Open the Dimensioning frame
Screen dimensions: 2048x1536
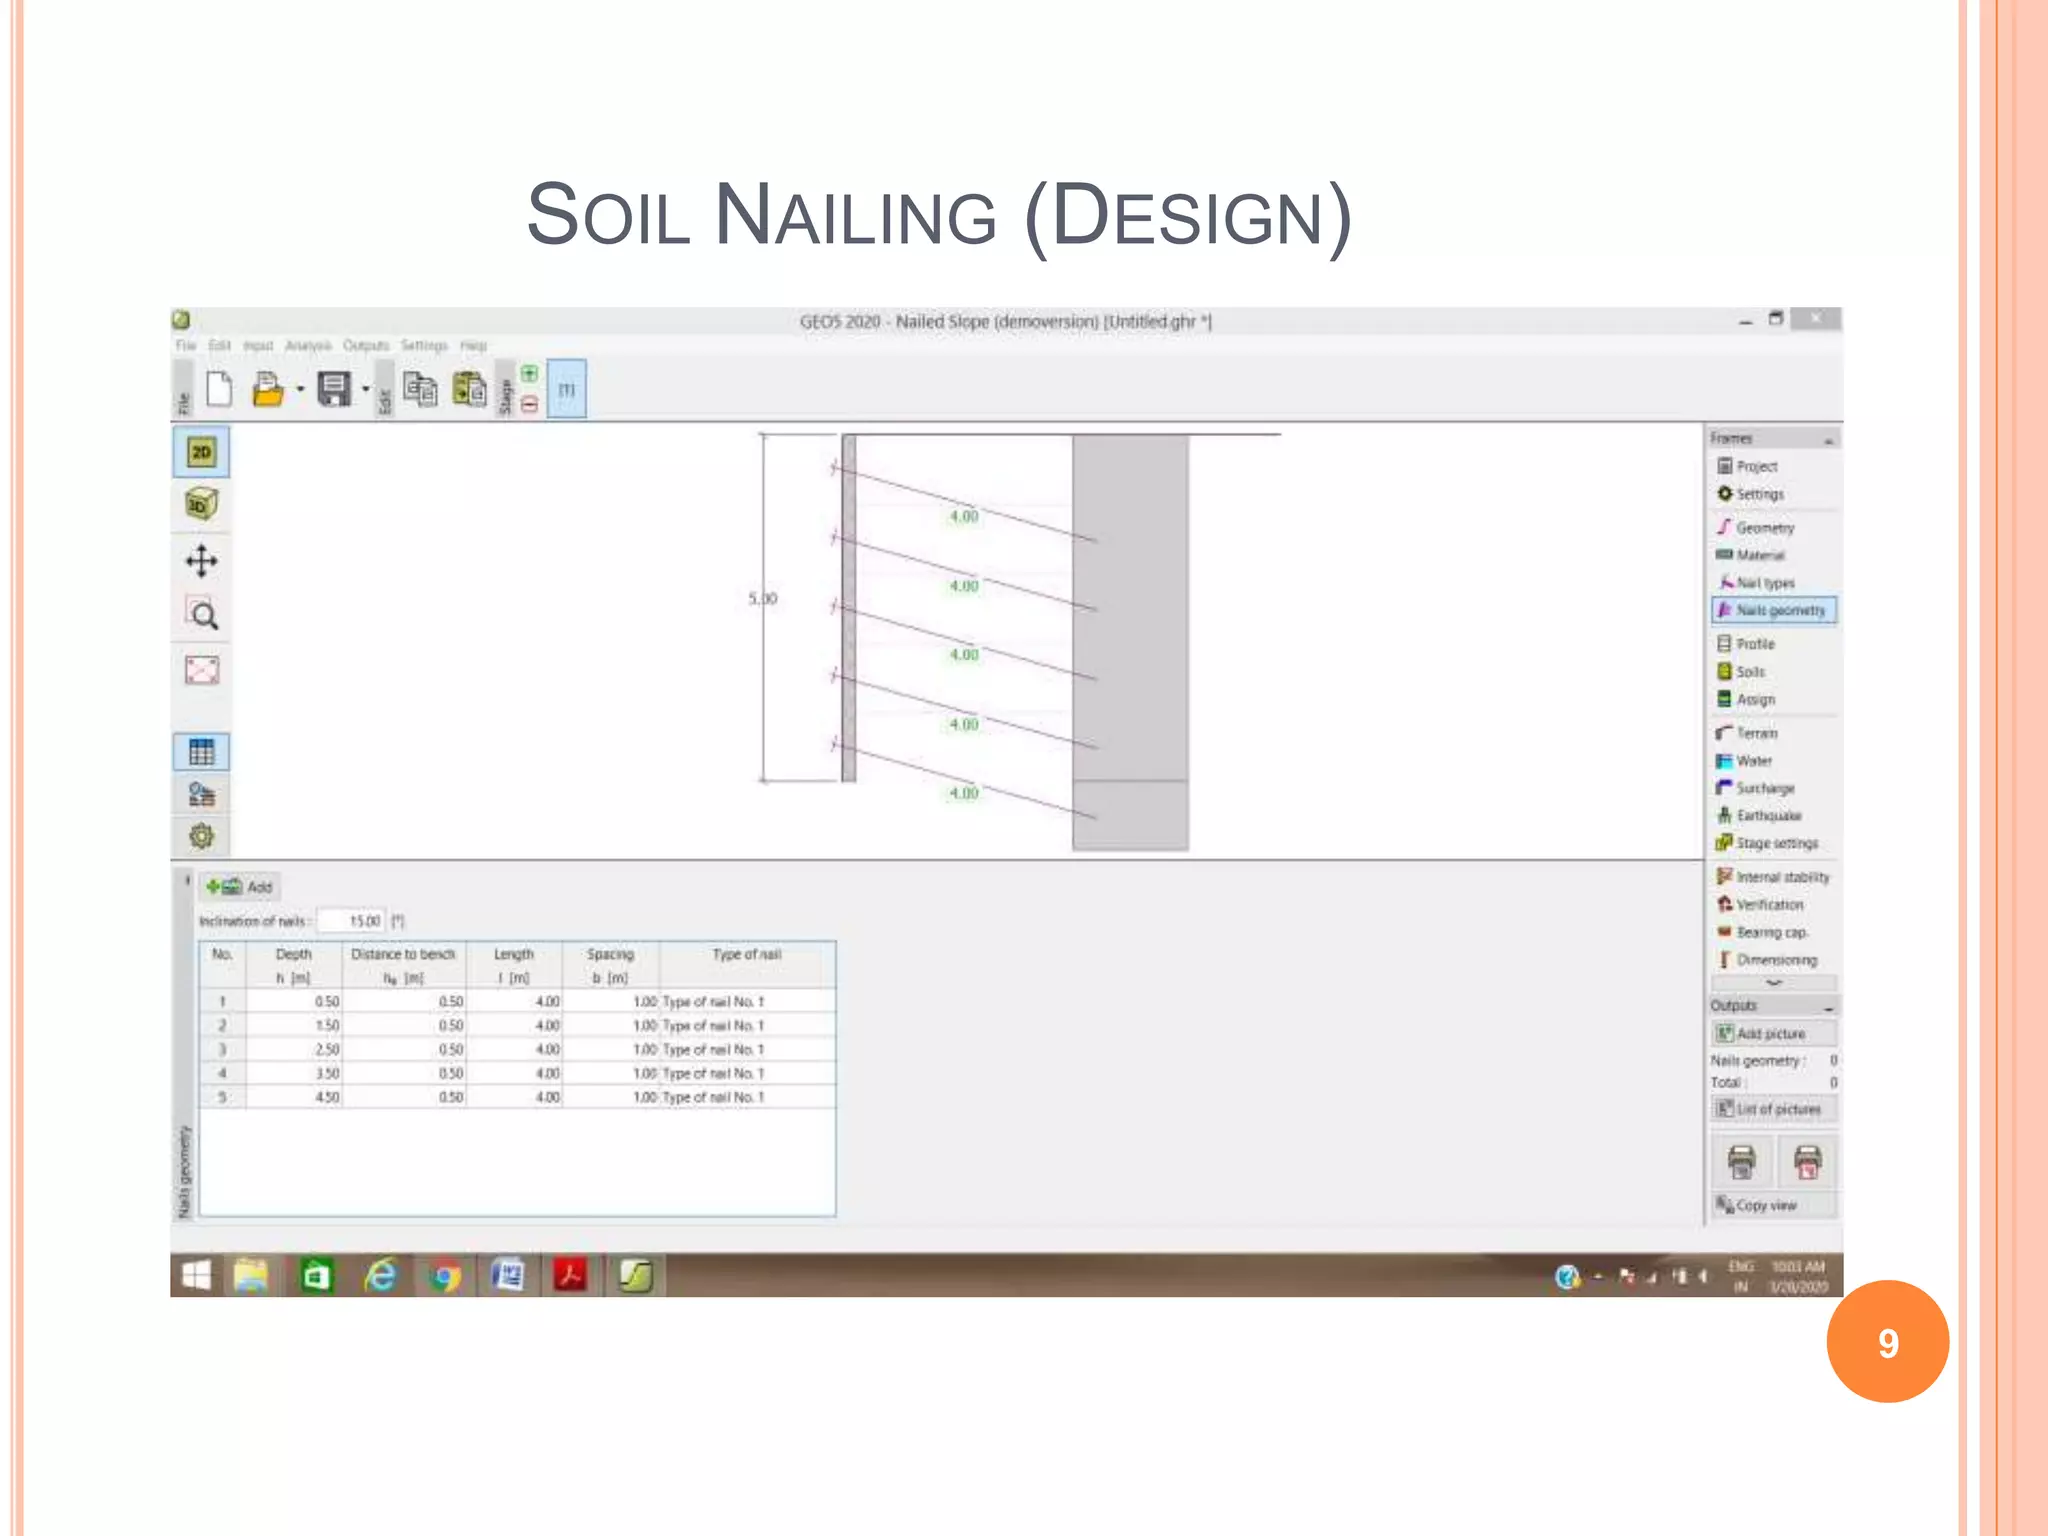1774,960
